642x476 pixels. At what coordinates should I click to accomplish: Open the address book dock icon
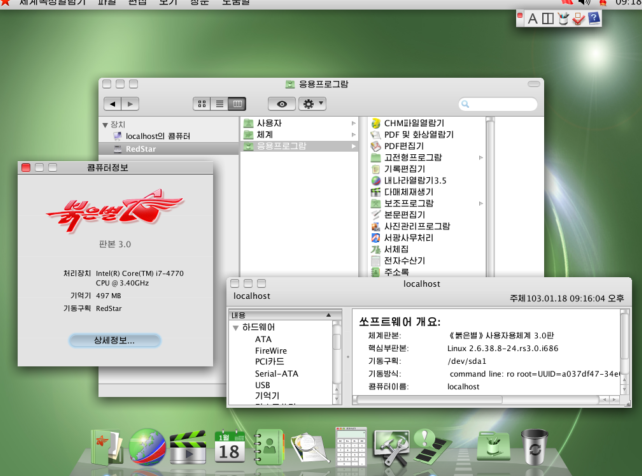[269, 447]
